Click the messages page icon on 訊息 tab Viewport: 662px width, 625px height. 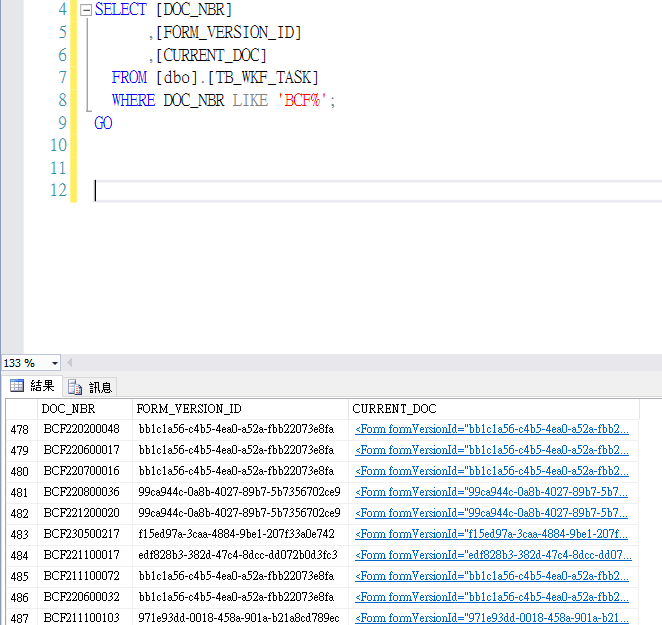click(75, 387)
